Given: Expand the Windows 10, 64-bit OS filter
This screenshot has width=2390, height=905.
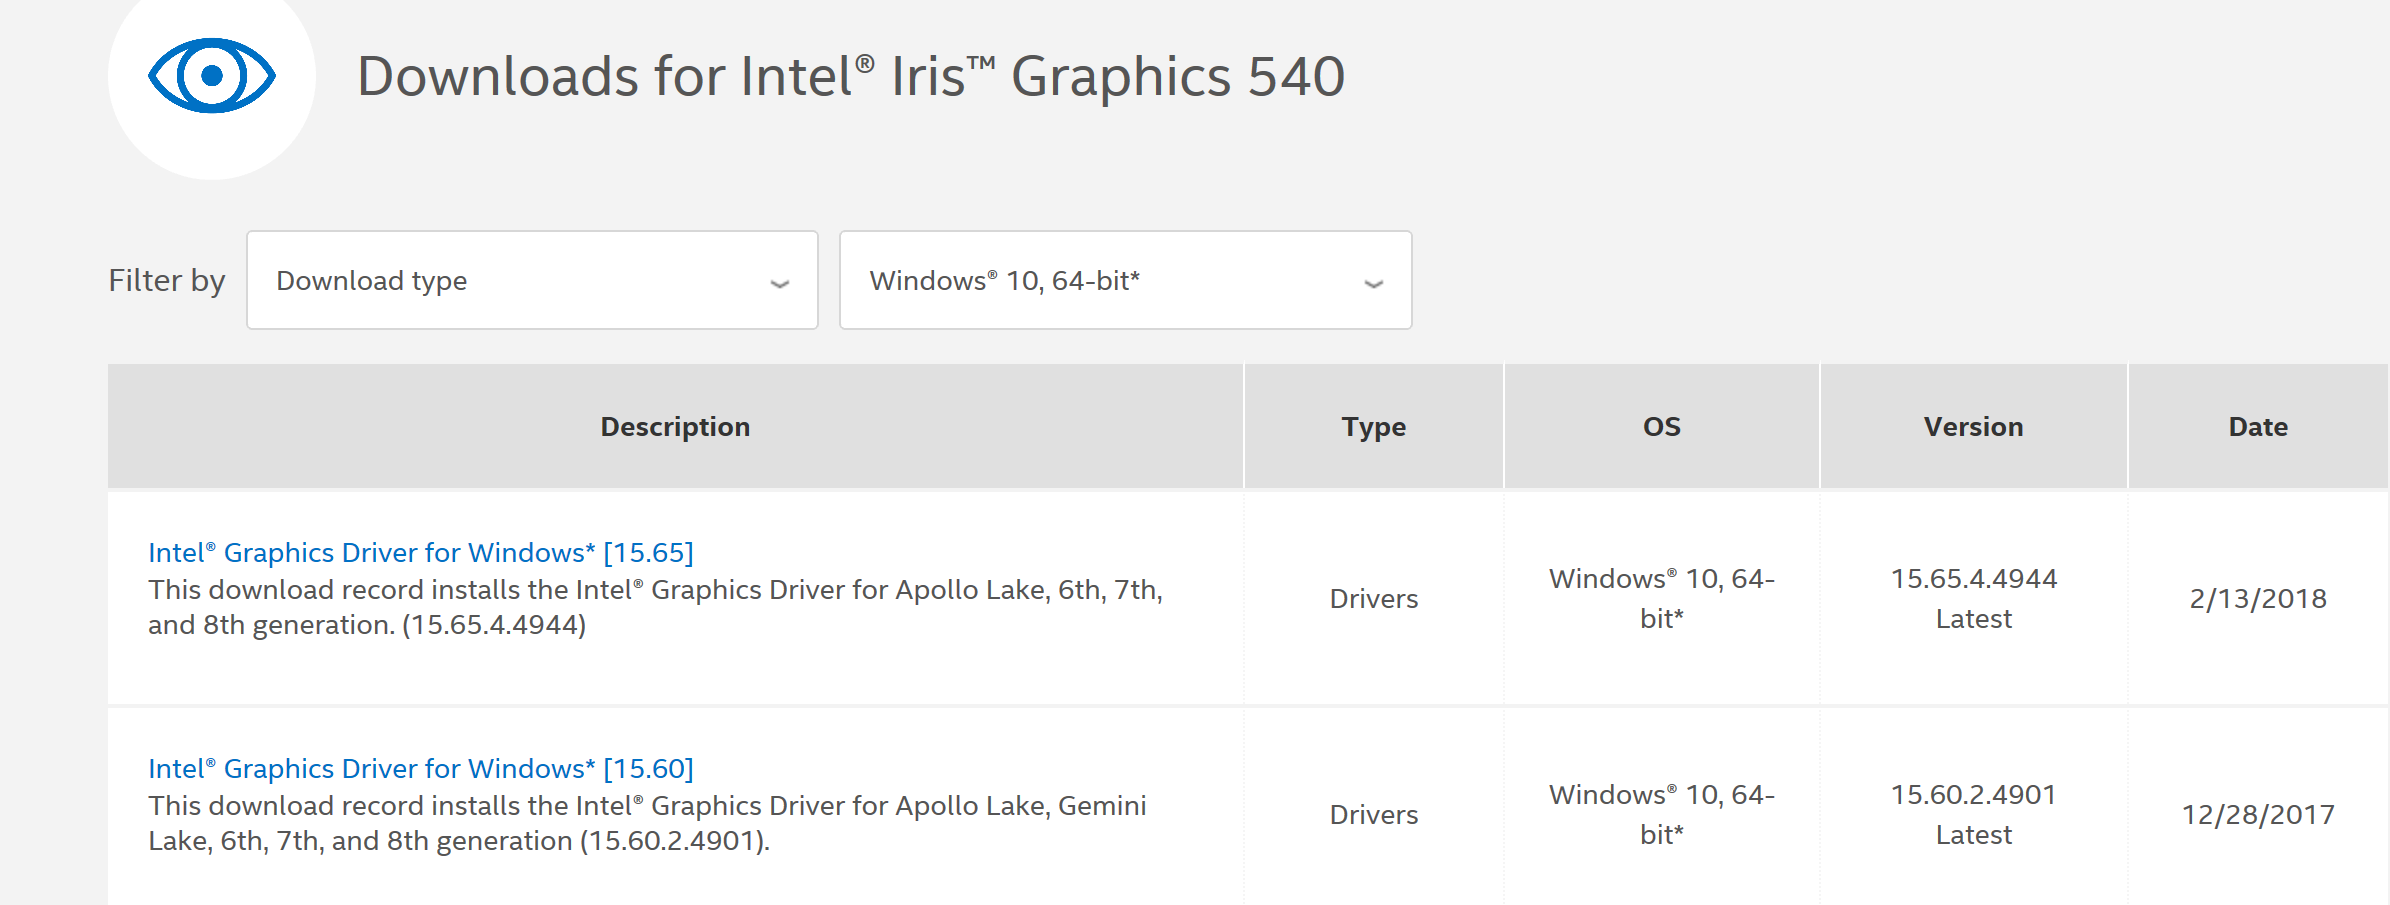Looking at the screenshot, I should (1125, 280).
